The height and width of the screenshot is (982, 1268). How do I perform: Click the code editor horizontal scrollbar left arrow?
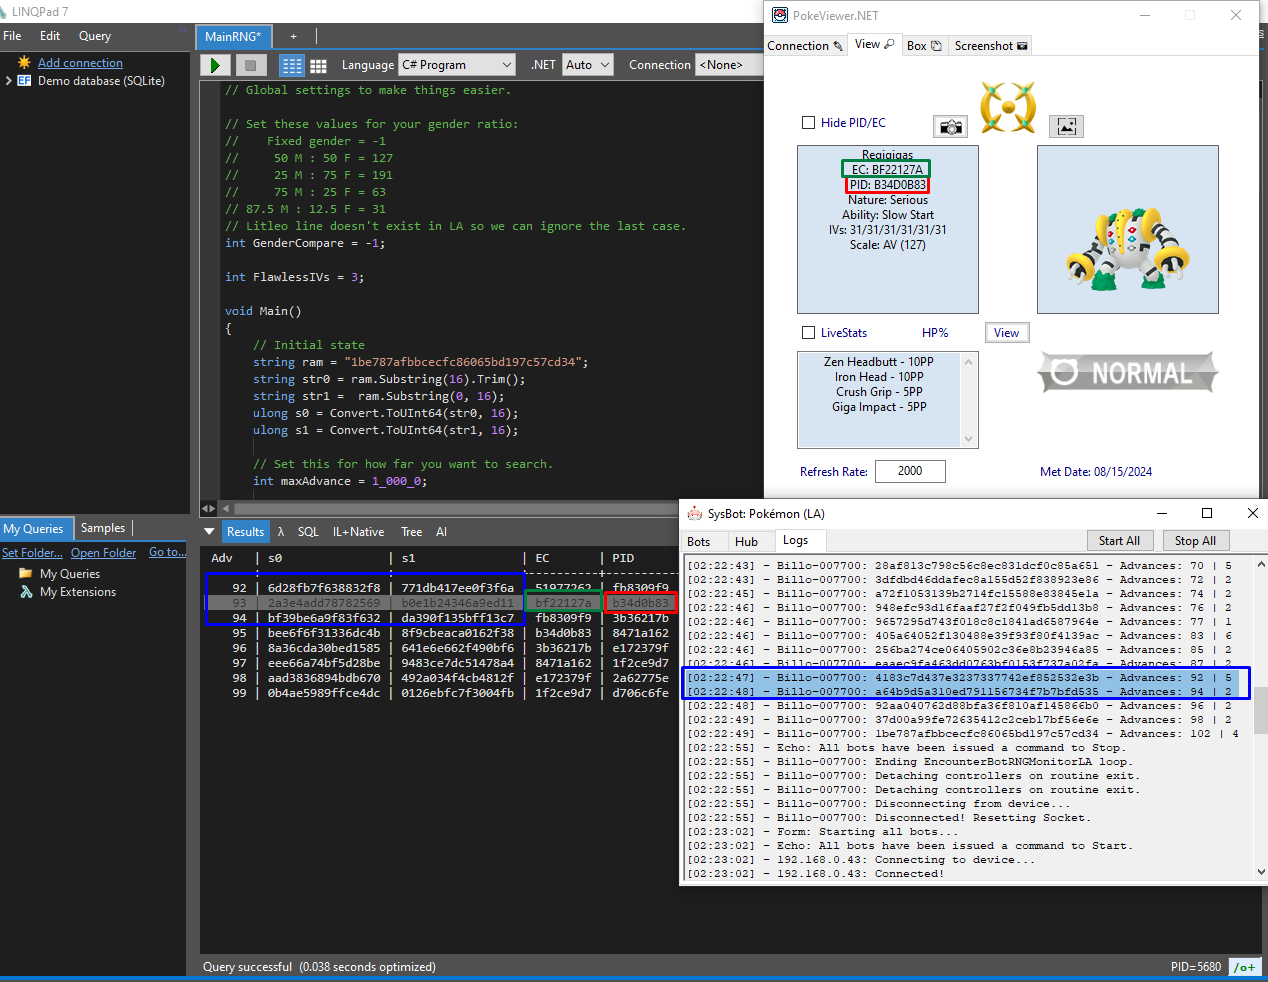[225, 508]
